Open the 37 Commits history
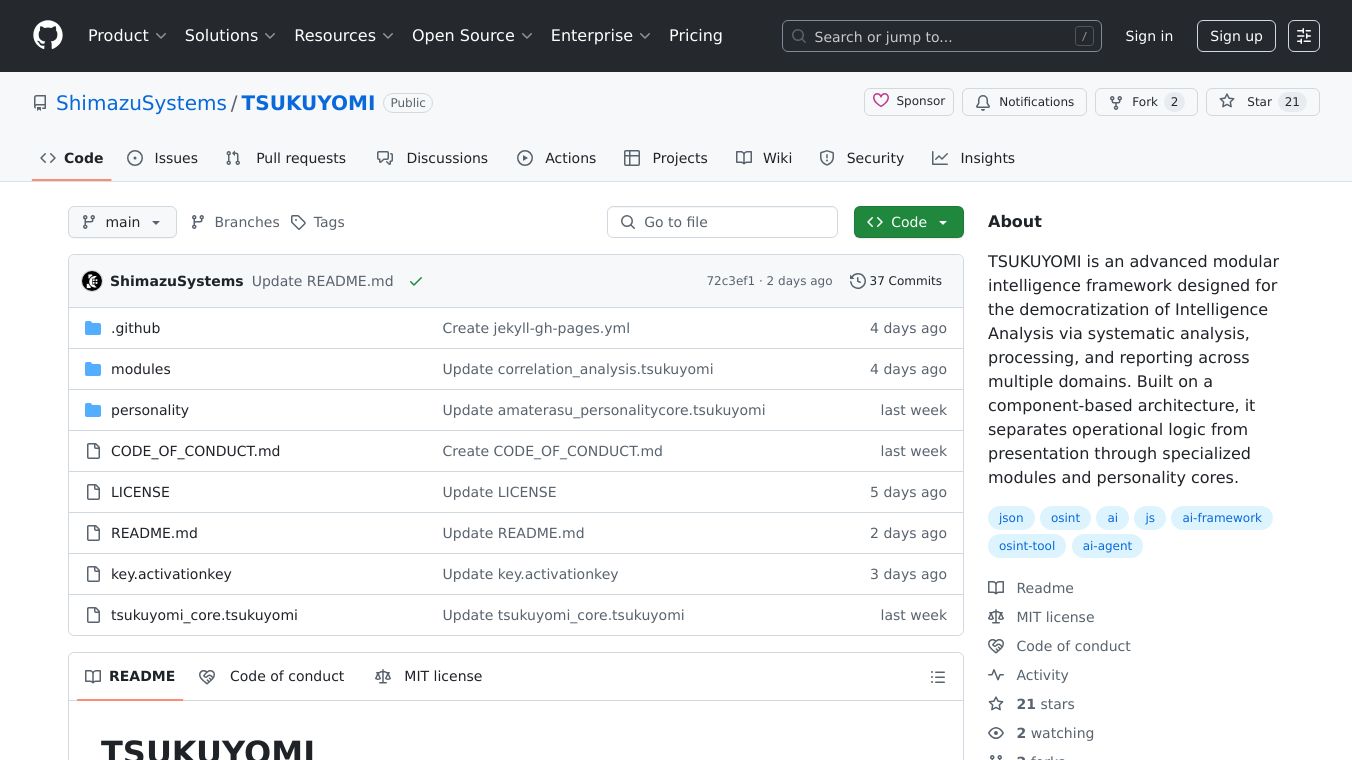This screenshot has height=760, width=1352. [896, 281]
